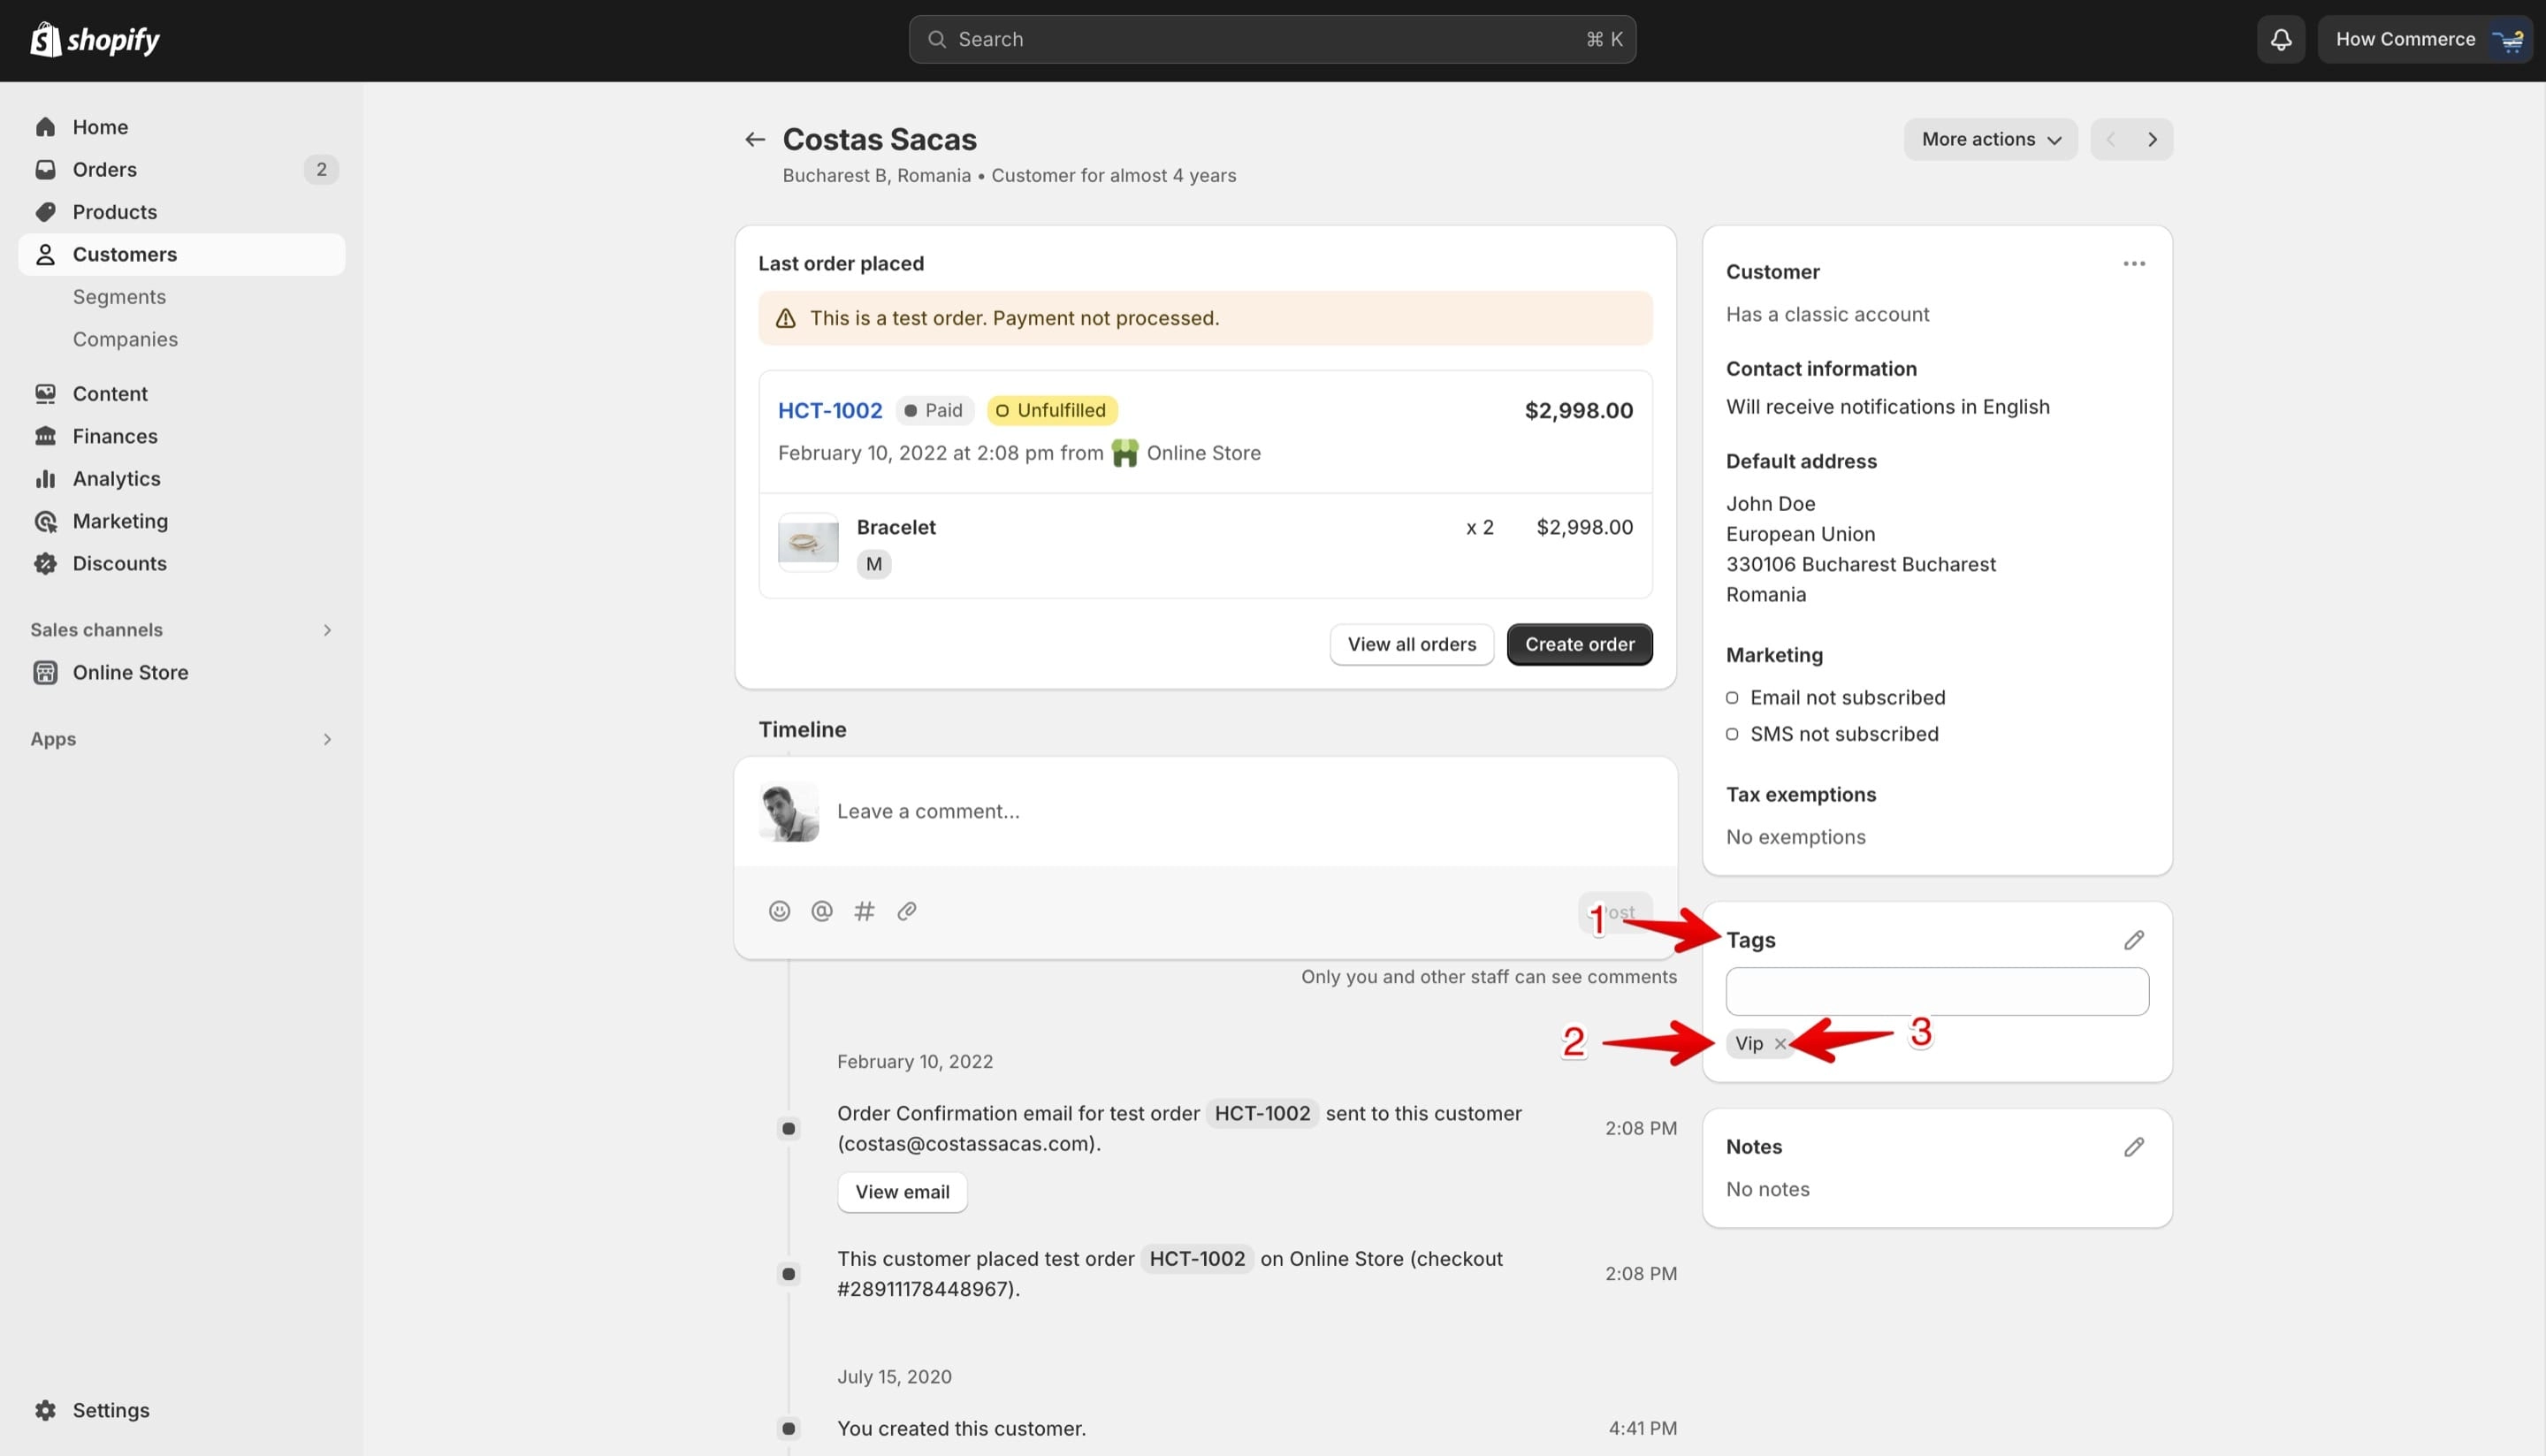Viewport: 2546px width, 1456px height.
Task: Click the Post comment button
Action: point(1615,912)
